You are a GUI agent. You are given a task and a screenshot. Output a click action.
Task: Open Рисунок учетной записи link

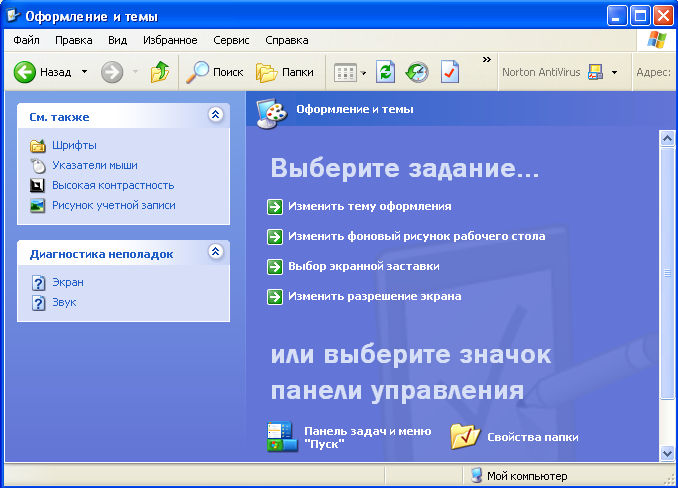(x=114, y=205)
